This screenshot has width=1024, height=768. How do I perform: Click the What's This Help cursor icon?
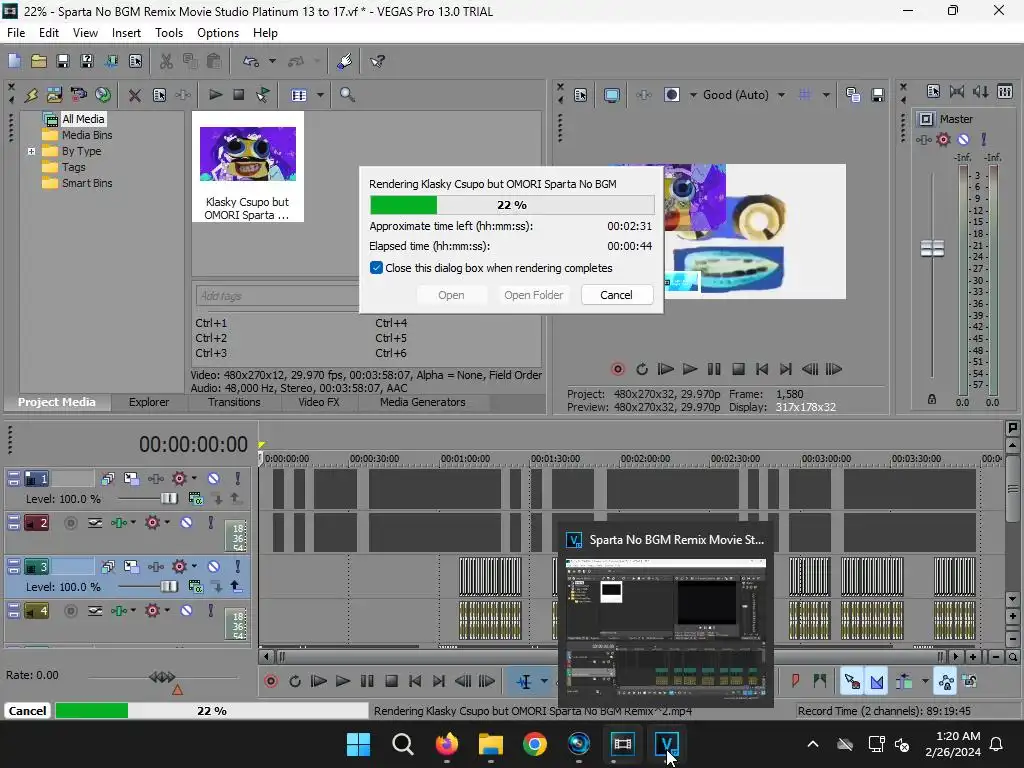377,61
